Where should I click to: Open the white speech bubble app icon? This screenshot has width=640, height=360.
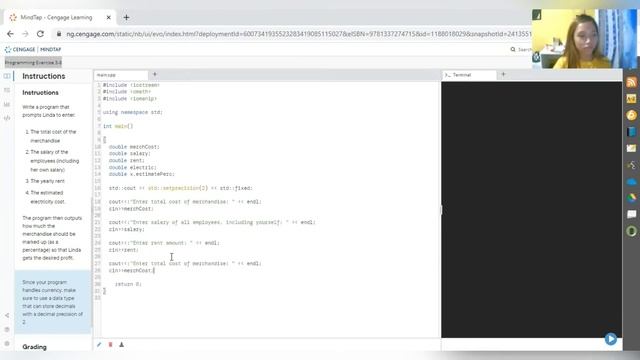point(631,214)
